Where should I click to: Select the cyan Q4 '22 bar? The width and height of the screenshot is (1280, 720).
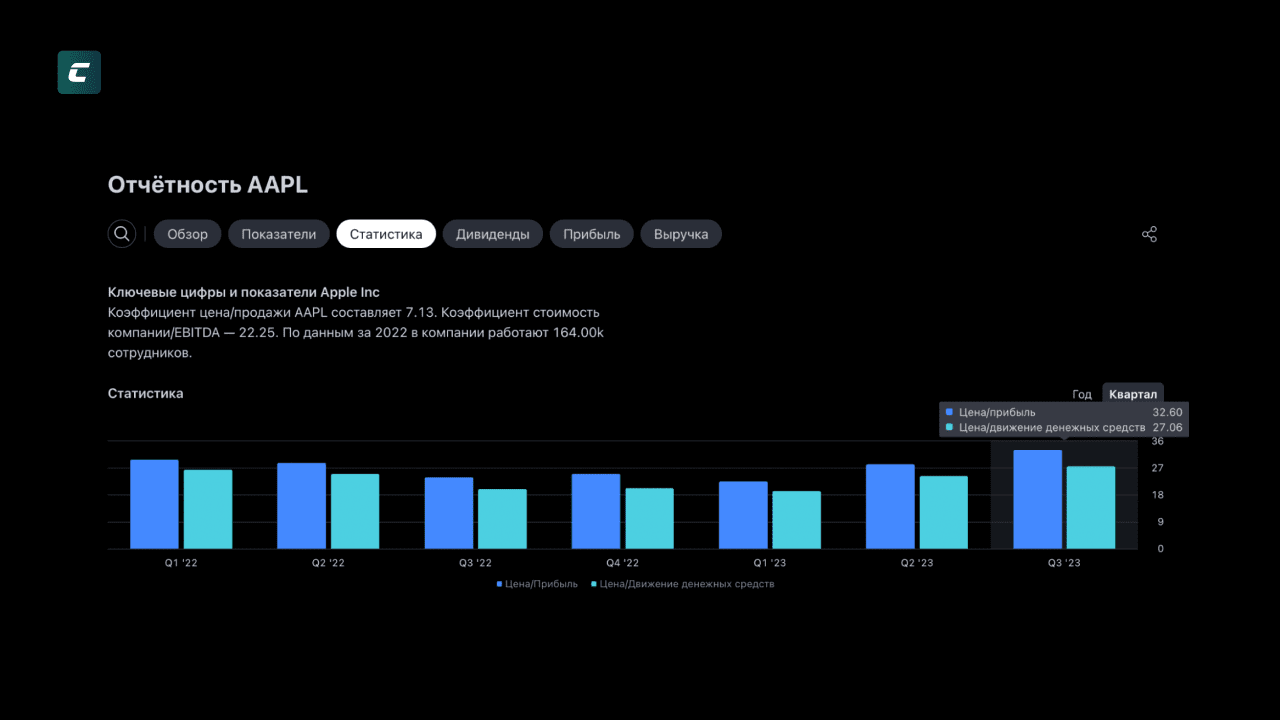pos(650,518)
